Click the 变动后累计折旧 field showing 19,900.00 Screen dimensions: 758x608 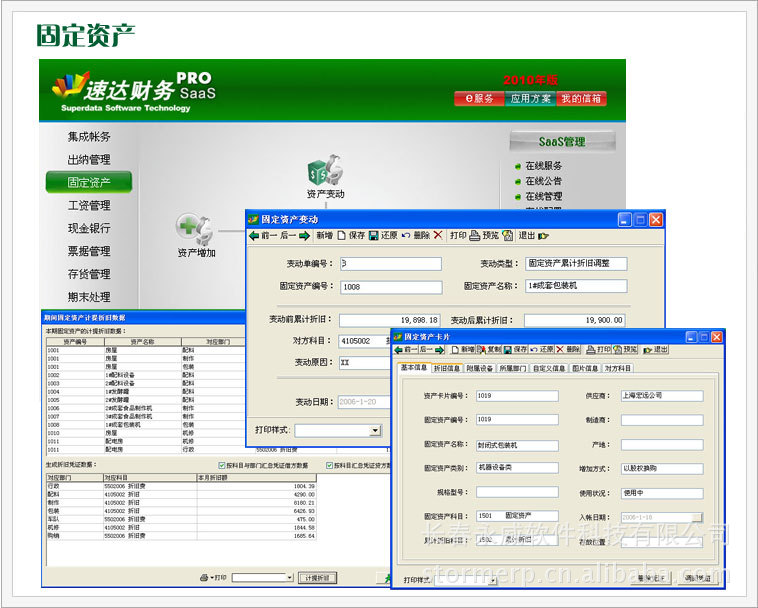(575, 320)
